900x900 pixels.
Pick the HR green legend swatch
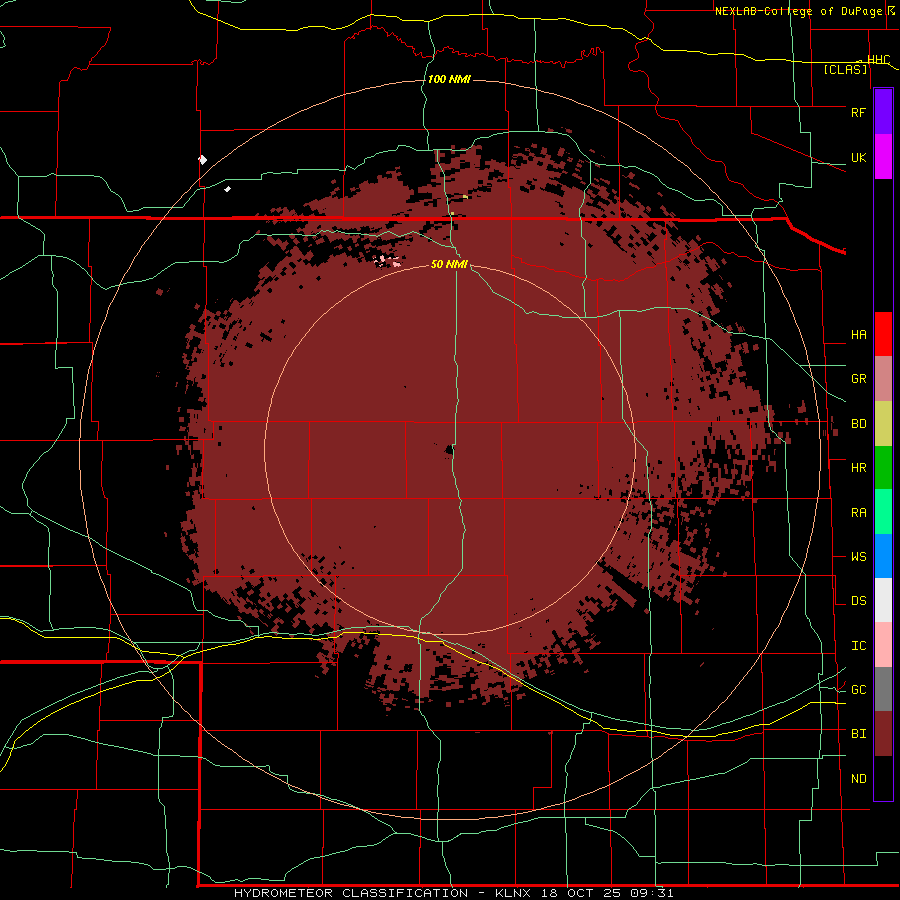pyautogui.click(x=883, y=468)
